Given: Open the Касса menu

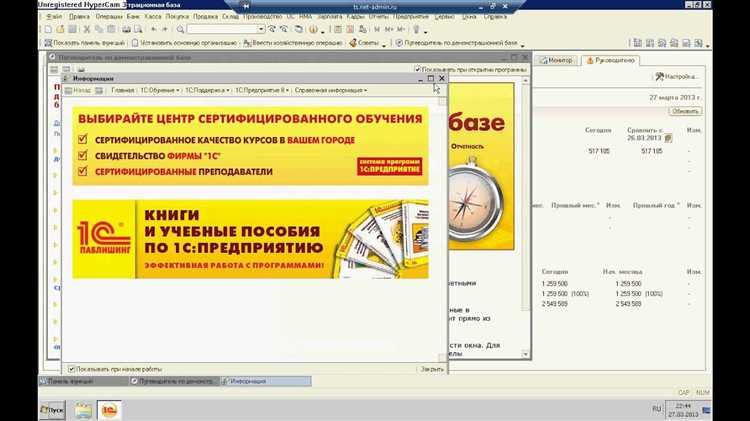Looking at the screenshot, I should click(x=153, y=16).
